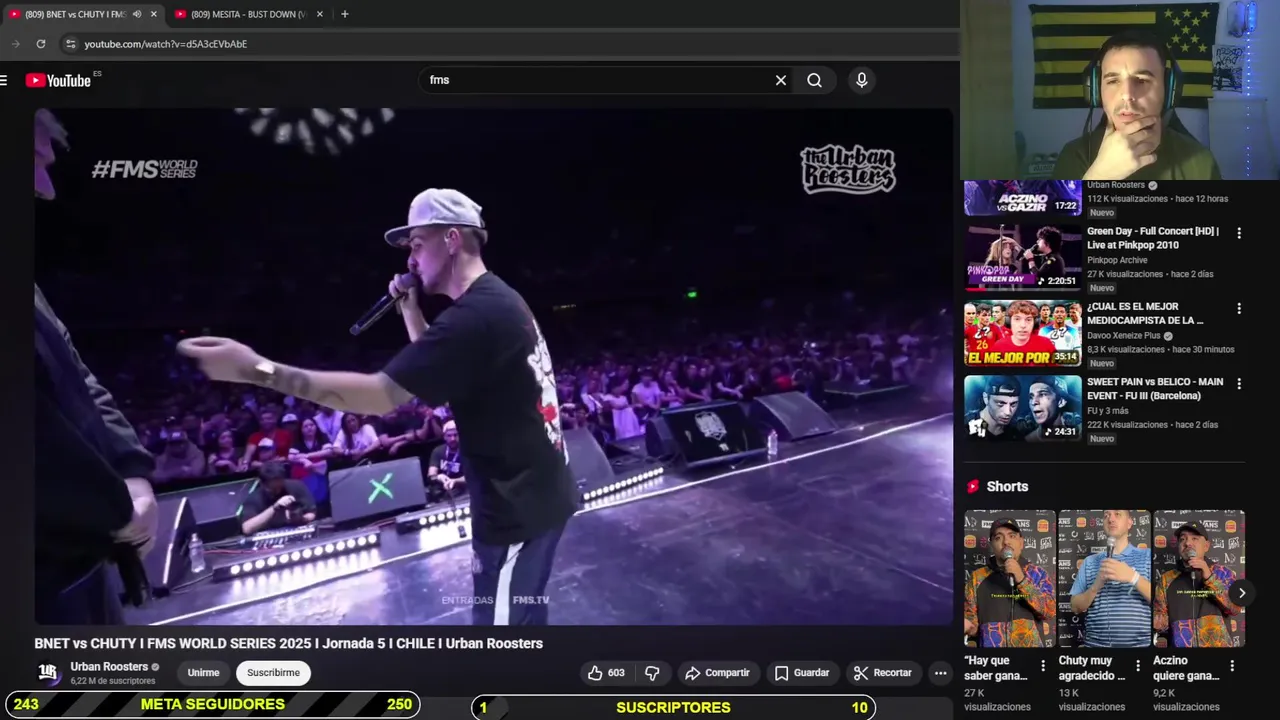Show next Shorts with the right arrow
The height and width of the screenshot is (720, 1280).
(x=1242, y=593)
